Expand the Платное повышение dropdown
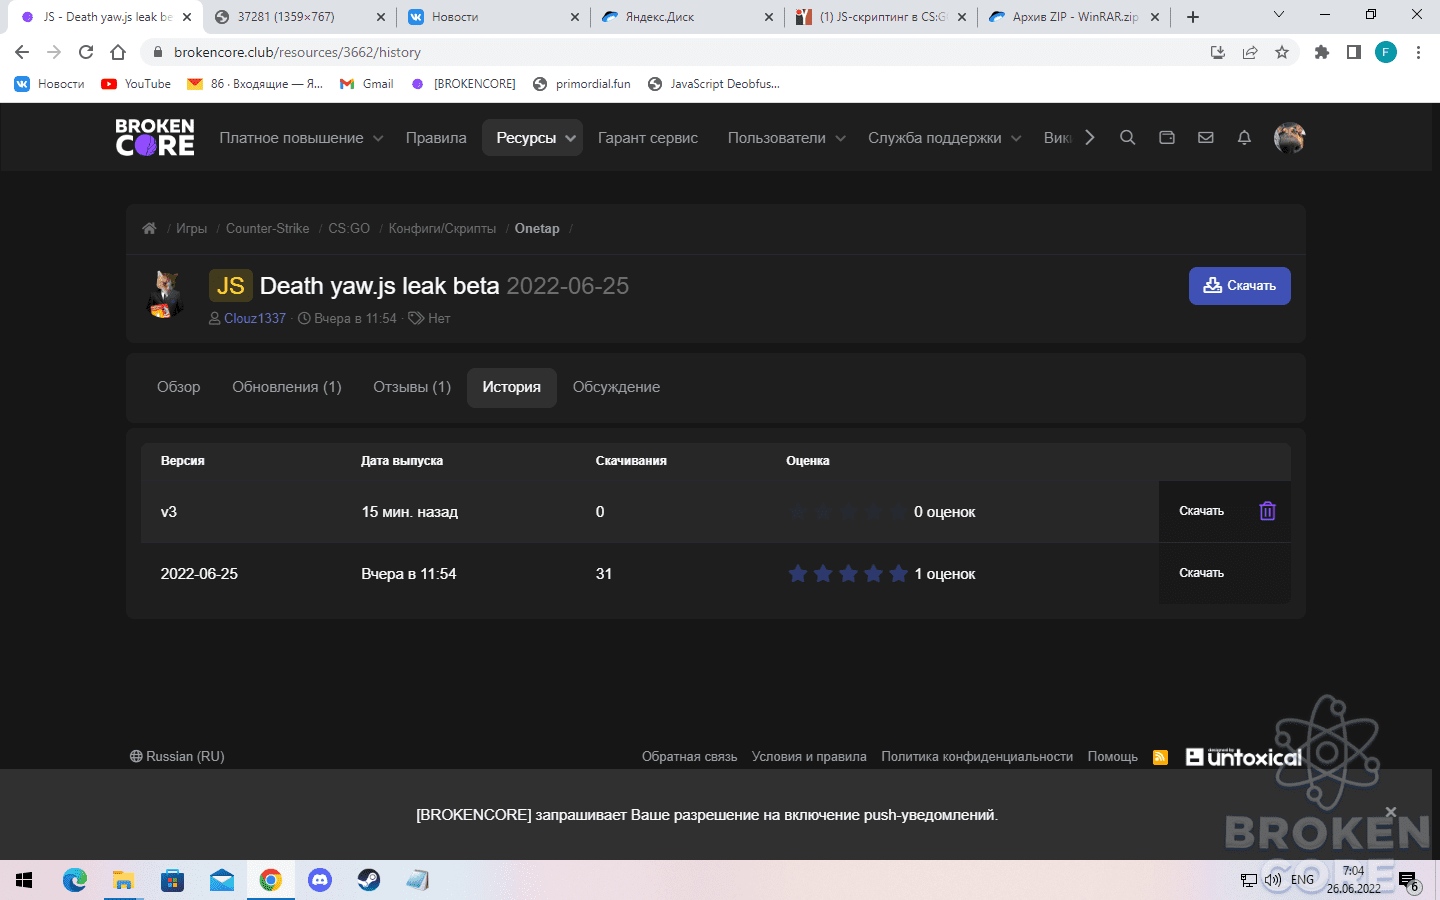Image resolution: width=1440 pixels, height=900 pixels. click(301, 138)
